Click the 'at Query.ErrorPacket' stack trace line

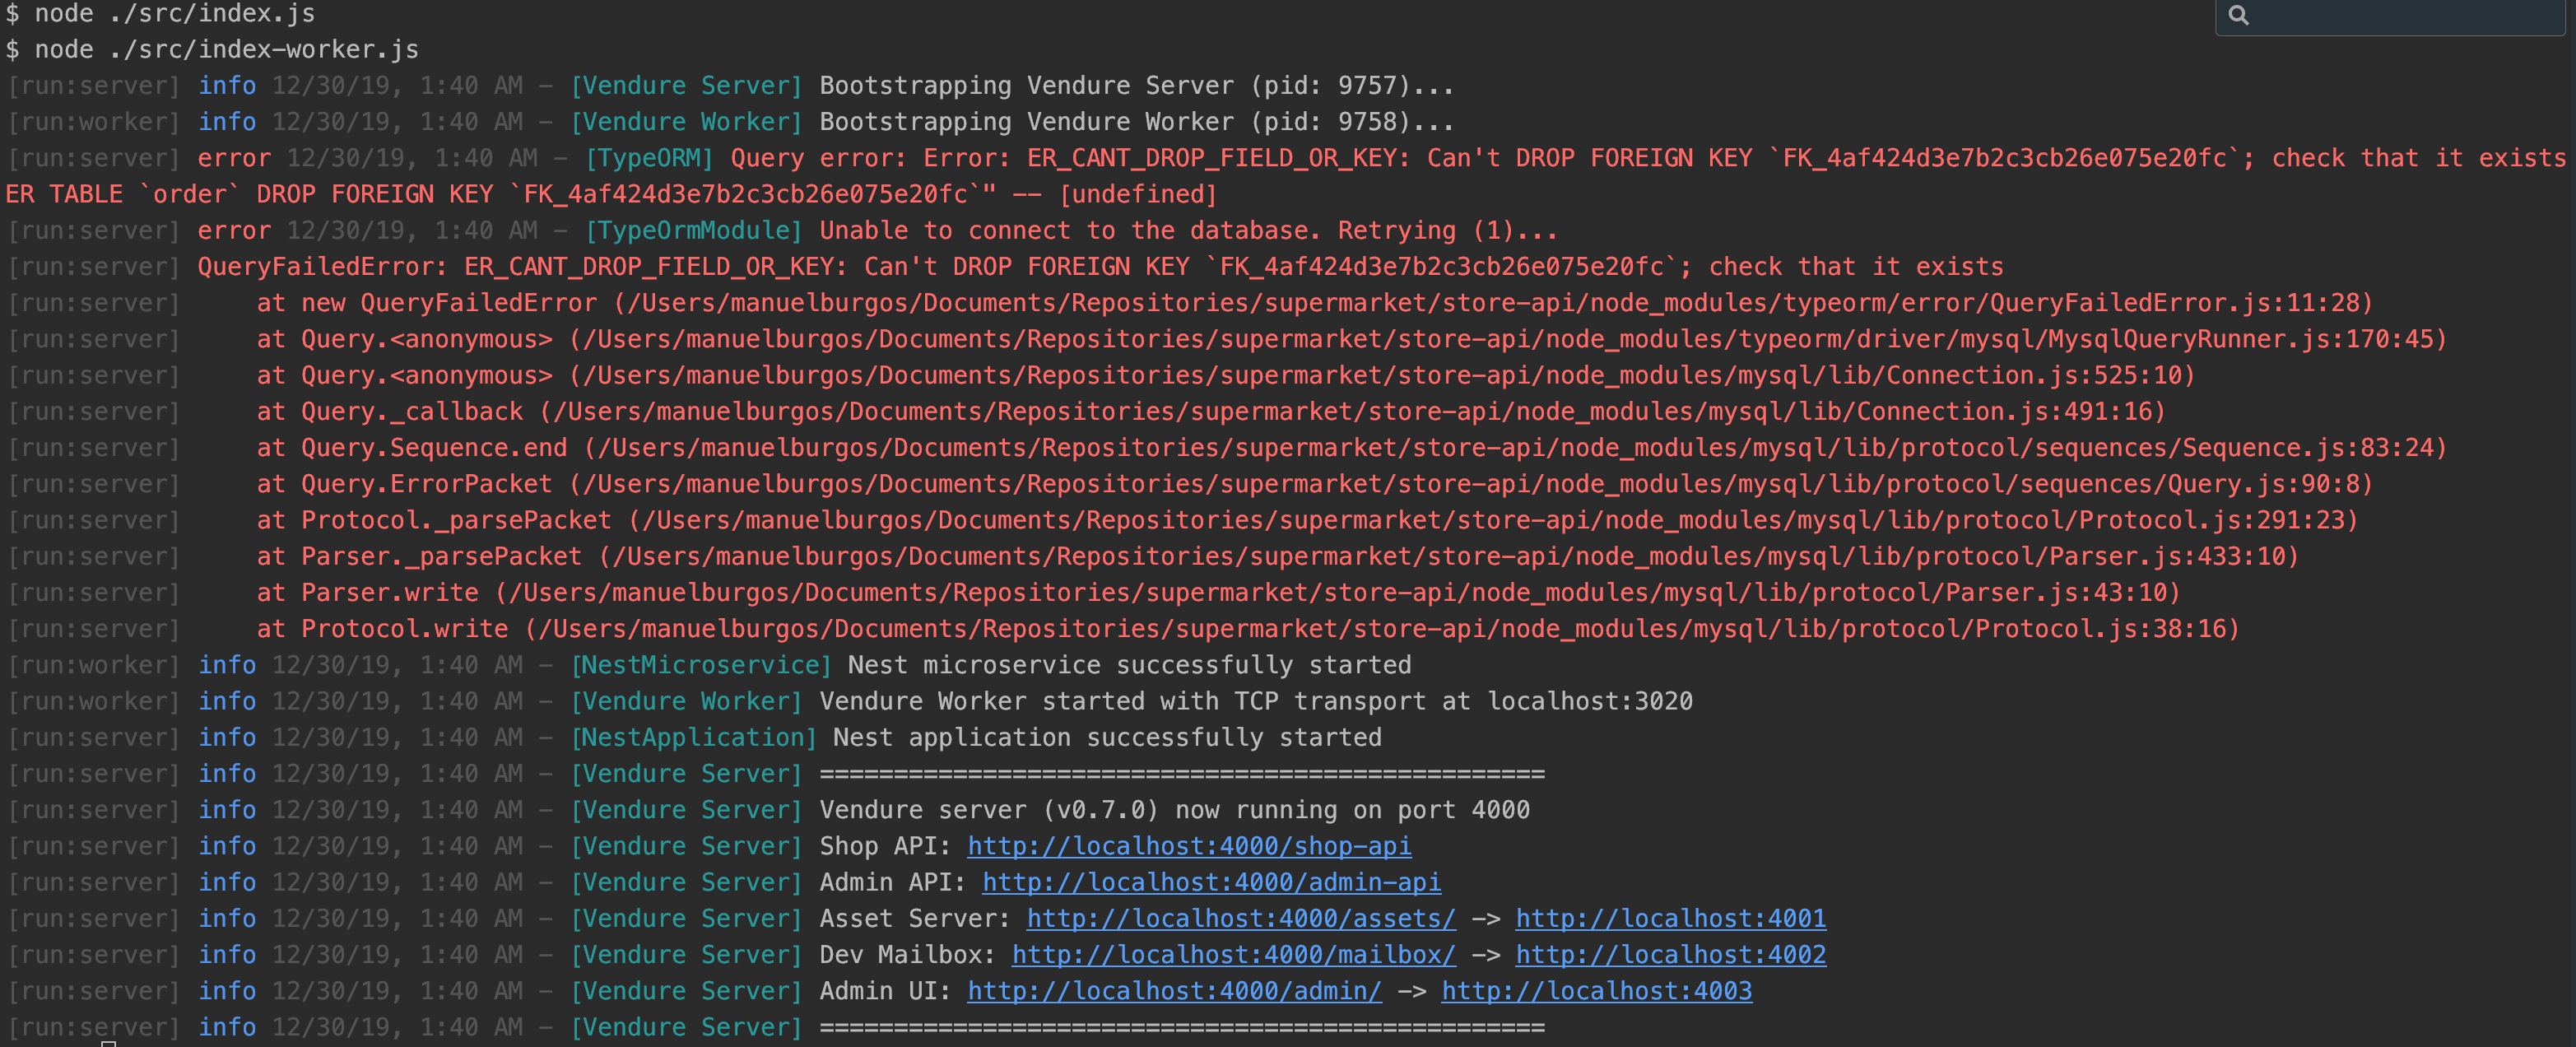tap(1314, 484)
